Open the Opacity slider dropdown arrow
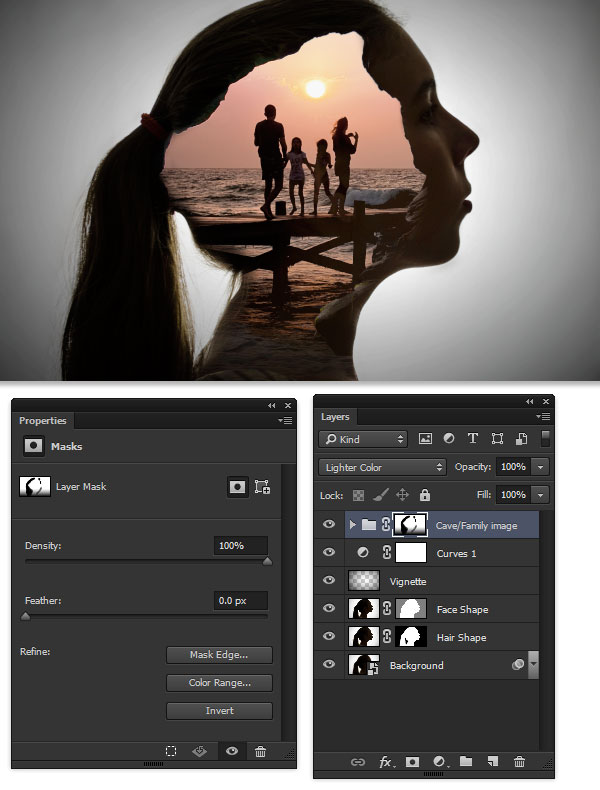Screen dimensions: 600x790 tap(541, 467)
